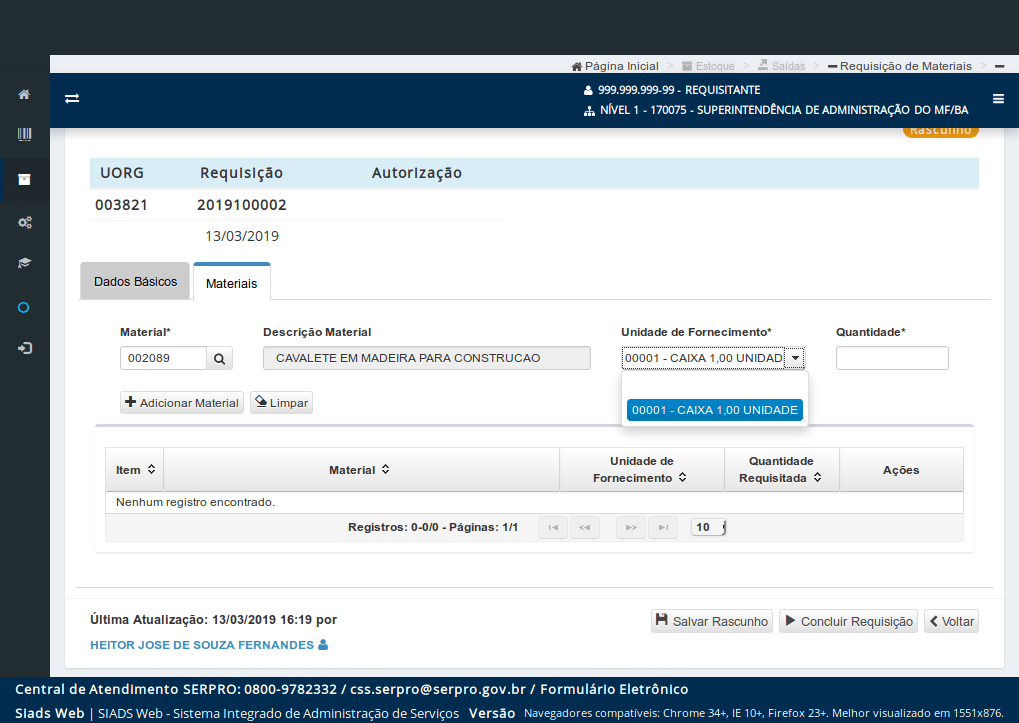Click the Quantidade input field

[x=892, y=359]
